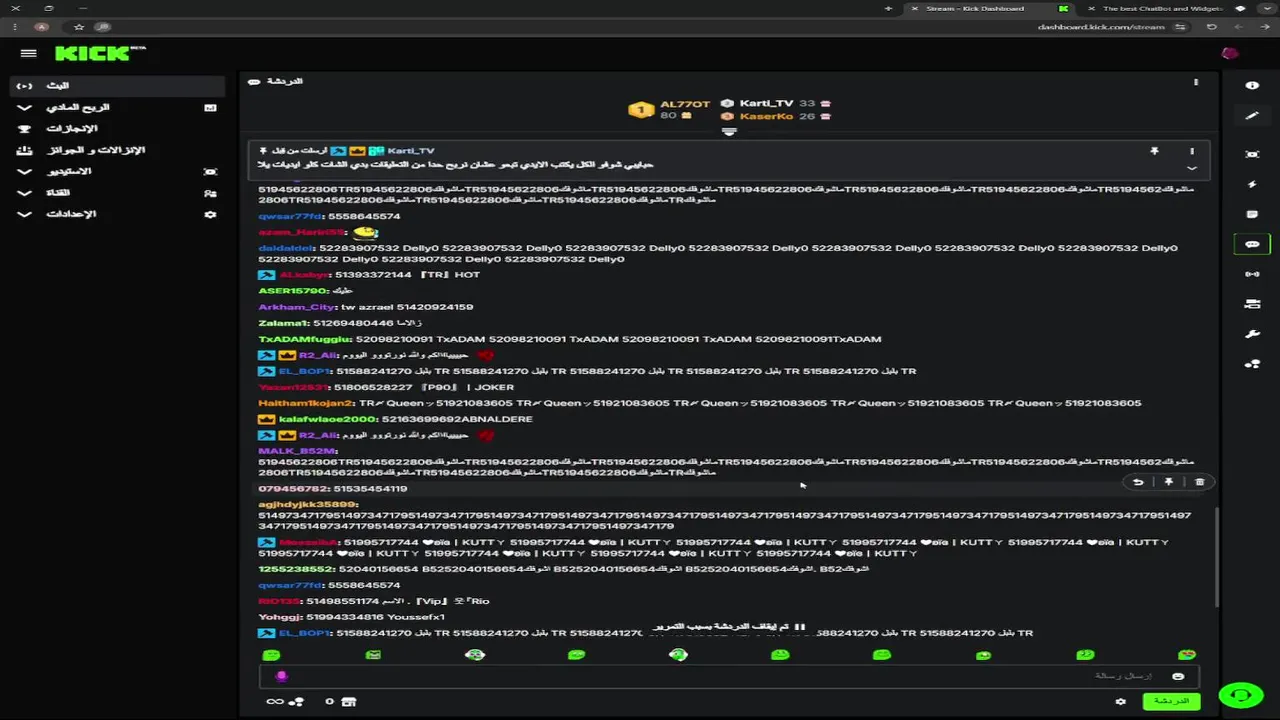Screen dimensions: 1280x720
Task: Click the gear icon beside الإعدادات
Action: (210, 214)
